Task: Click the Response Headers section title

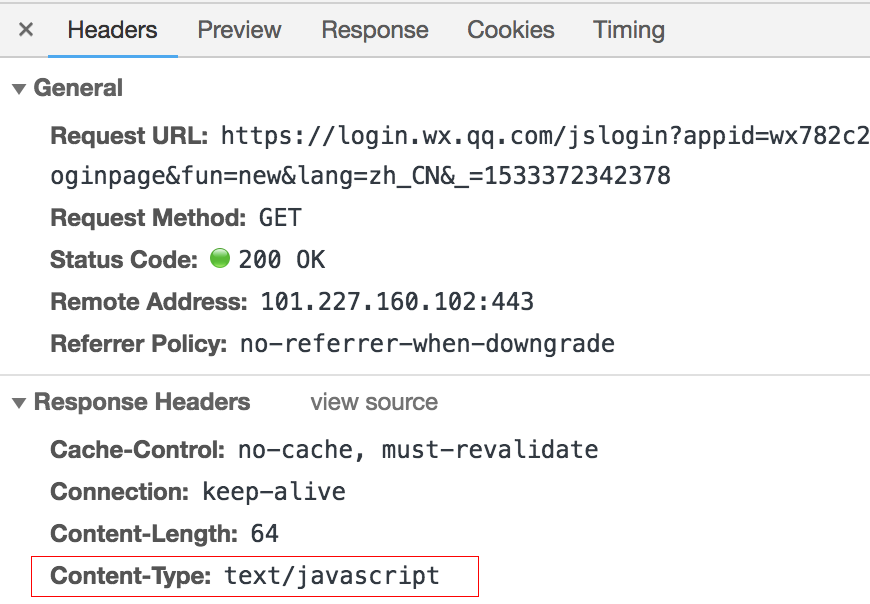Action: pos(142,402)
